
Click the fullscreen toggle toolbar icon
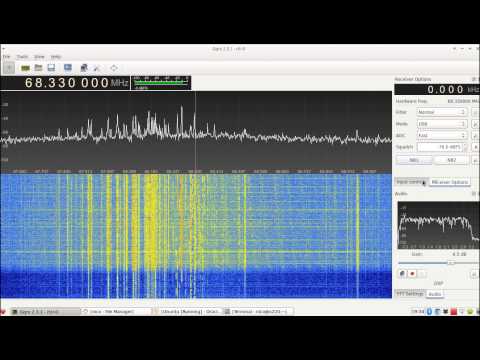[114, 68]
